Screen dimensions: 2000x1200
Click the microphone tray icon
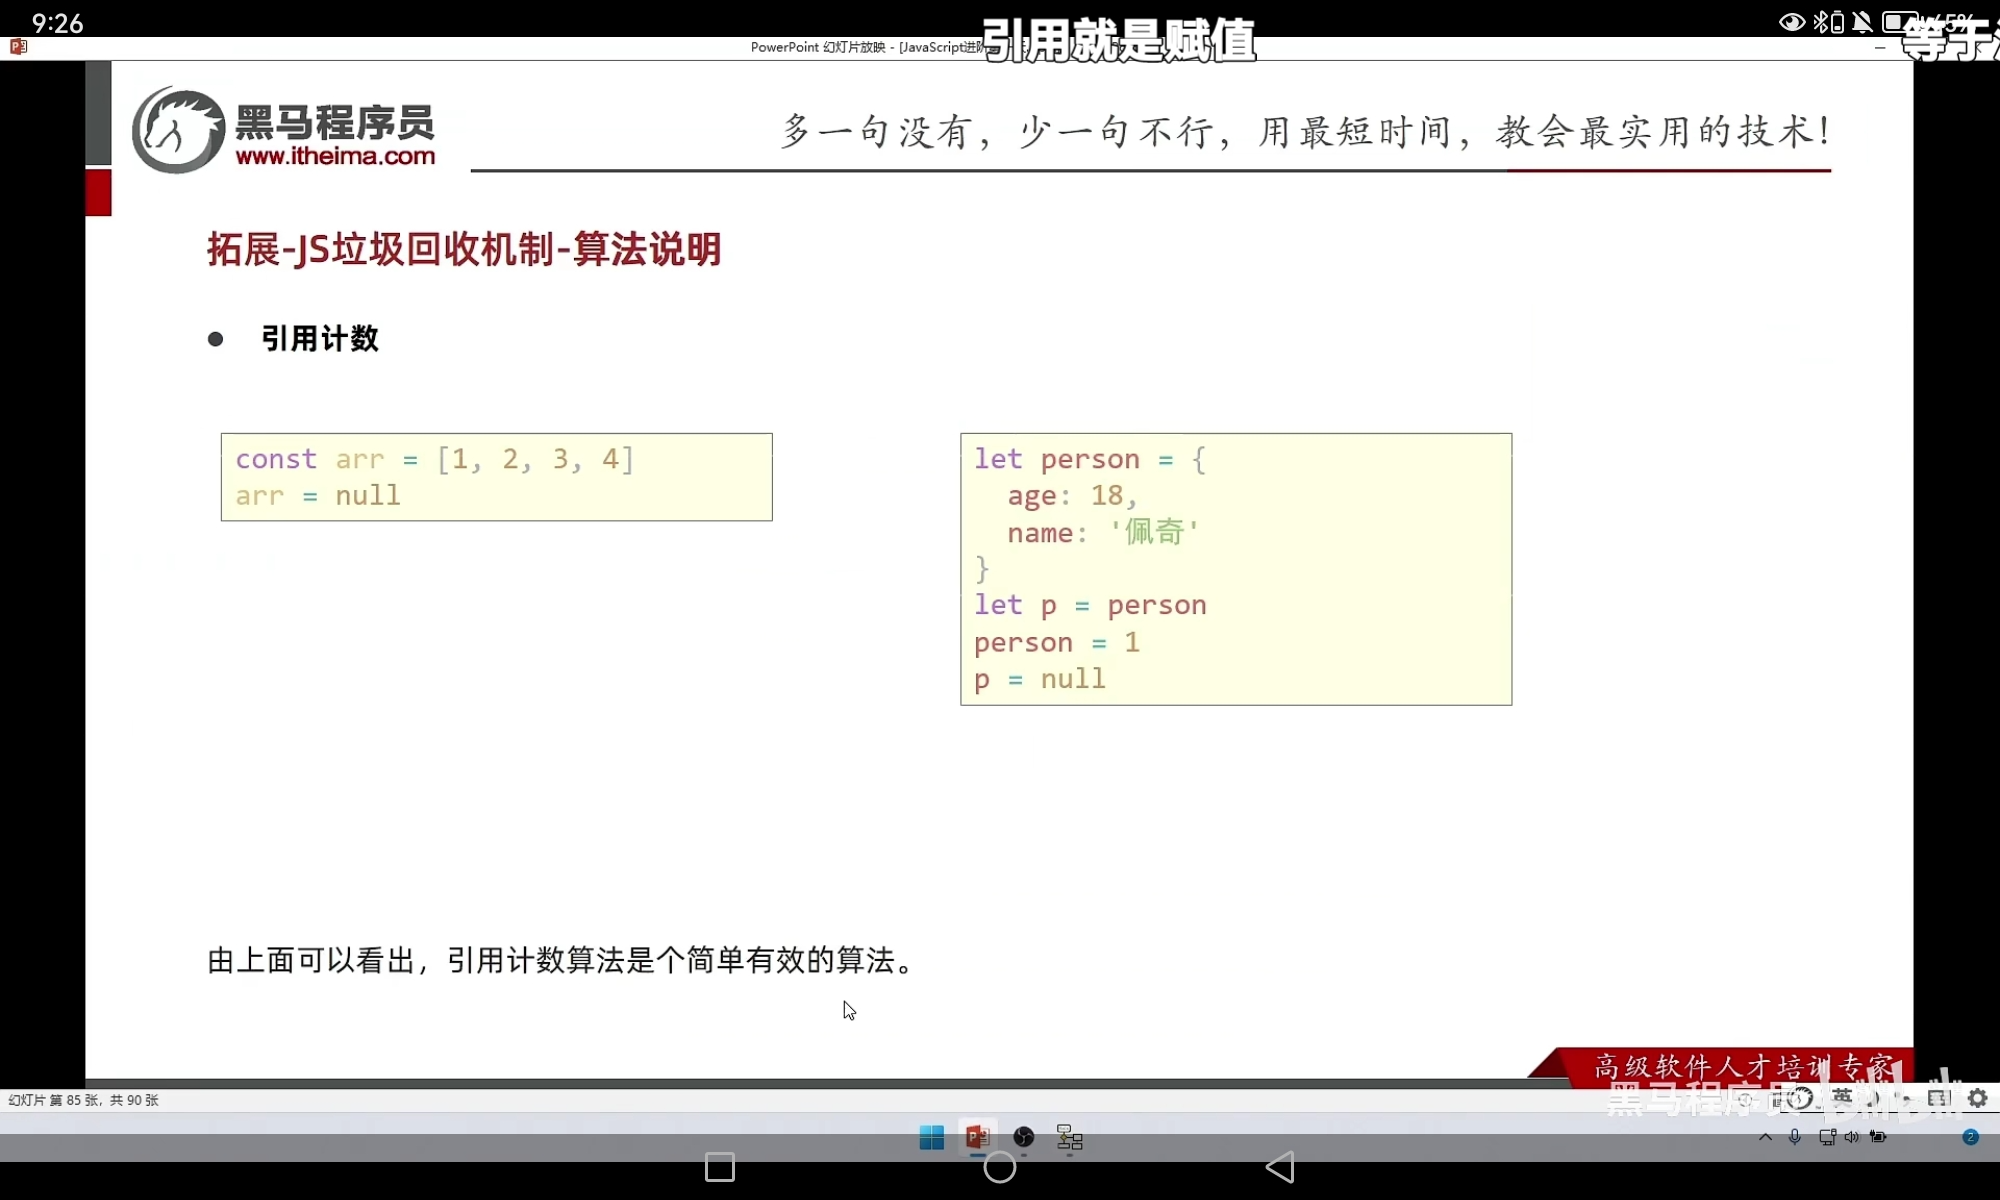[1795, 1137]
